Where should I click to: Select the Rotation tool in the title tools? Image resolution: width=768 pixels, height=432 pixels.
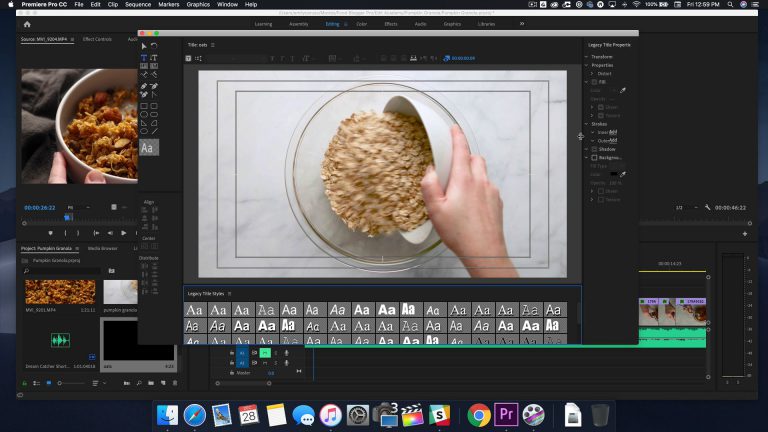coord(154,46)
